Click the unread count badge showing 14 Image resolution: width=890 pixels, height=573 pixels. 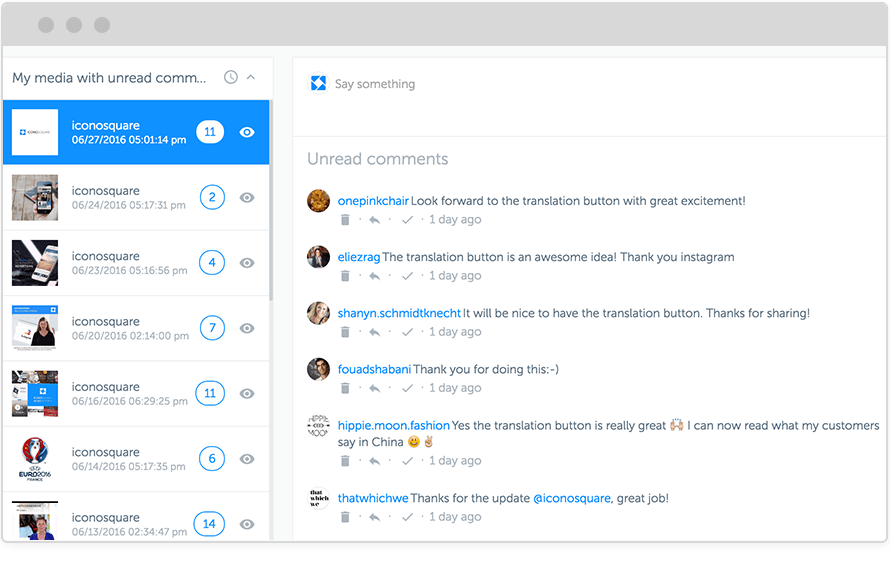209,524
